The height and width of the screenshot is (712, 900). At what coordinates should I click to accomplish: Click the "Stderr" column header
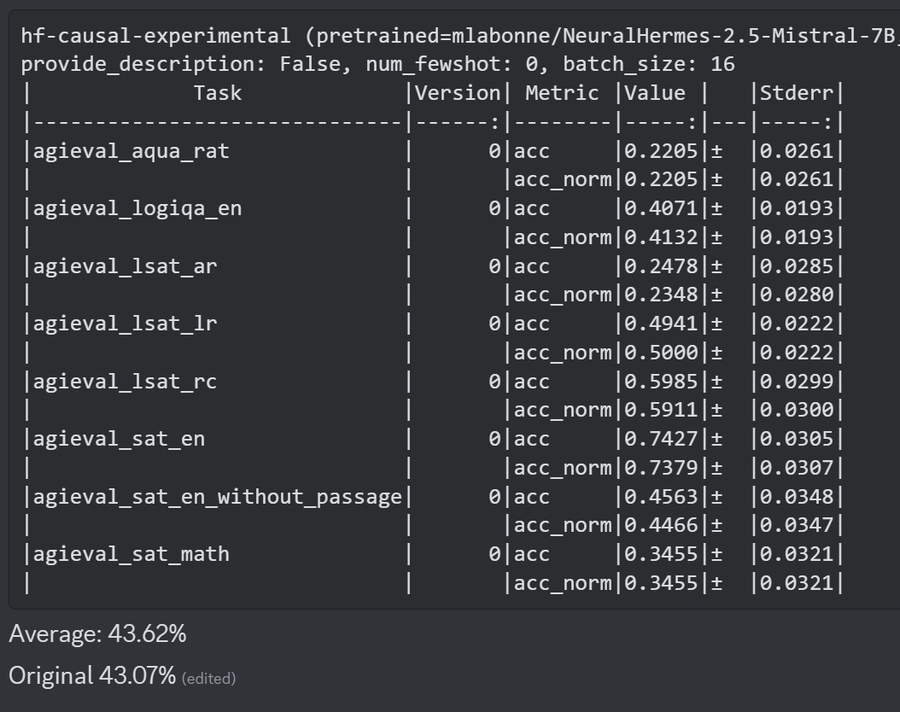coord(796,93)
